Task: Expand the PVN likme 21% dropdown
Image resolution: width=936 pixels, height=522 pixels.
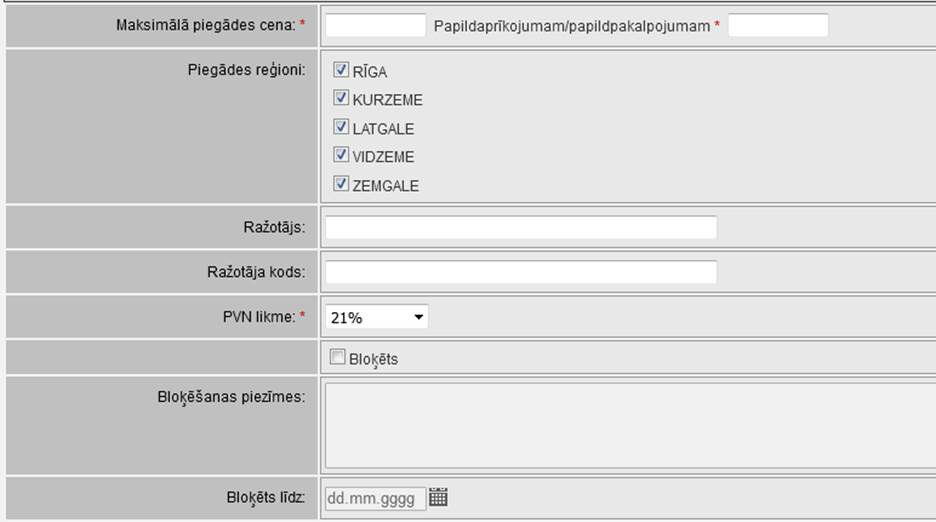Action: (x=377, y=317)
